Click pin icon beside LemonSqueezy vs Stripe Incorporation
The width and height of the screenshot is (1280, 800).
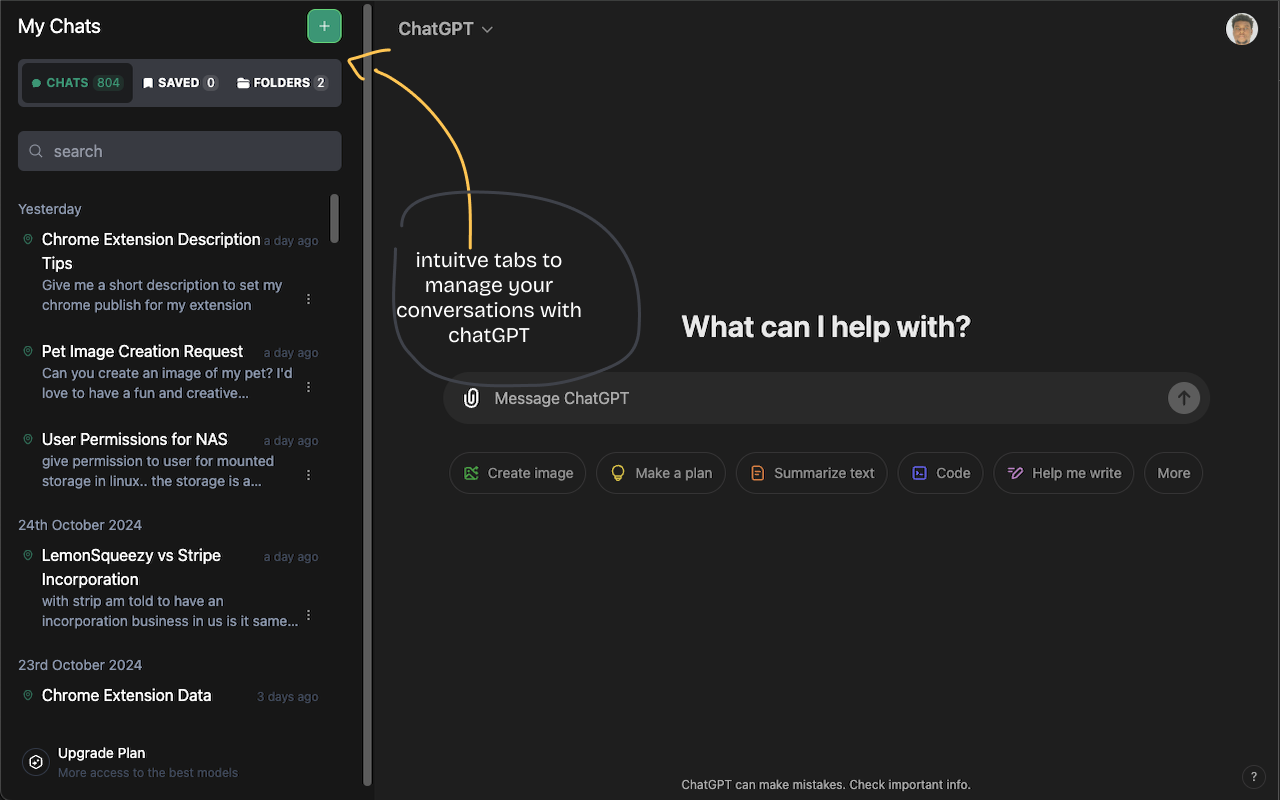(28, 555)
